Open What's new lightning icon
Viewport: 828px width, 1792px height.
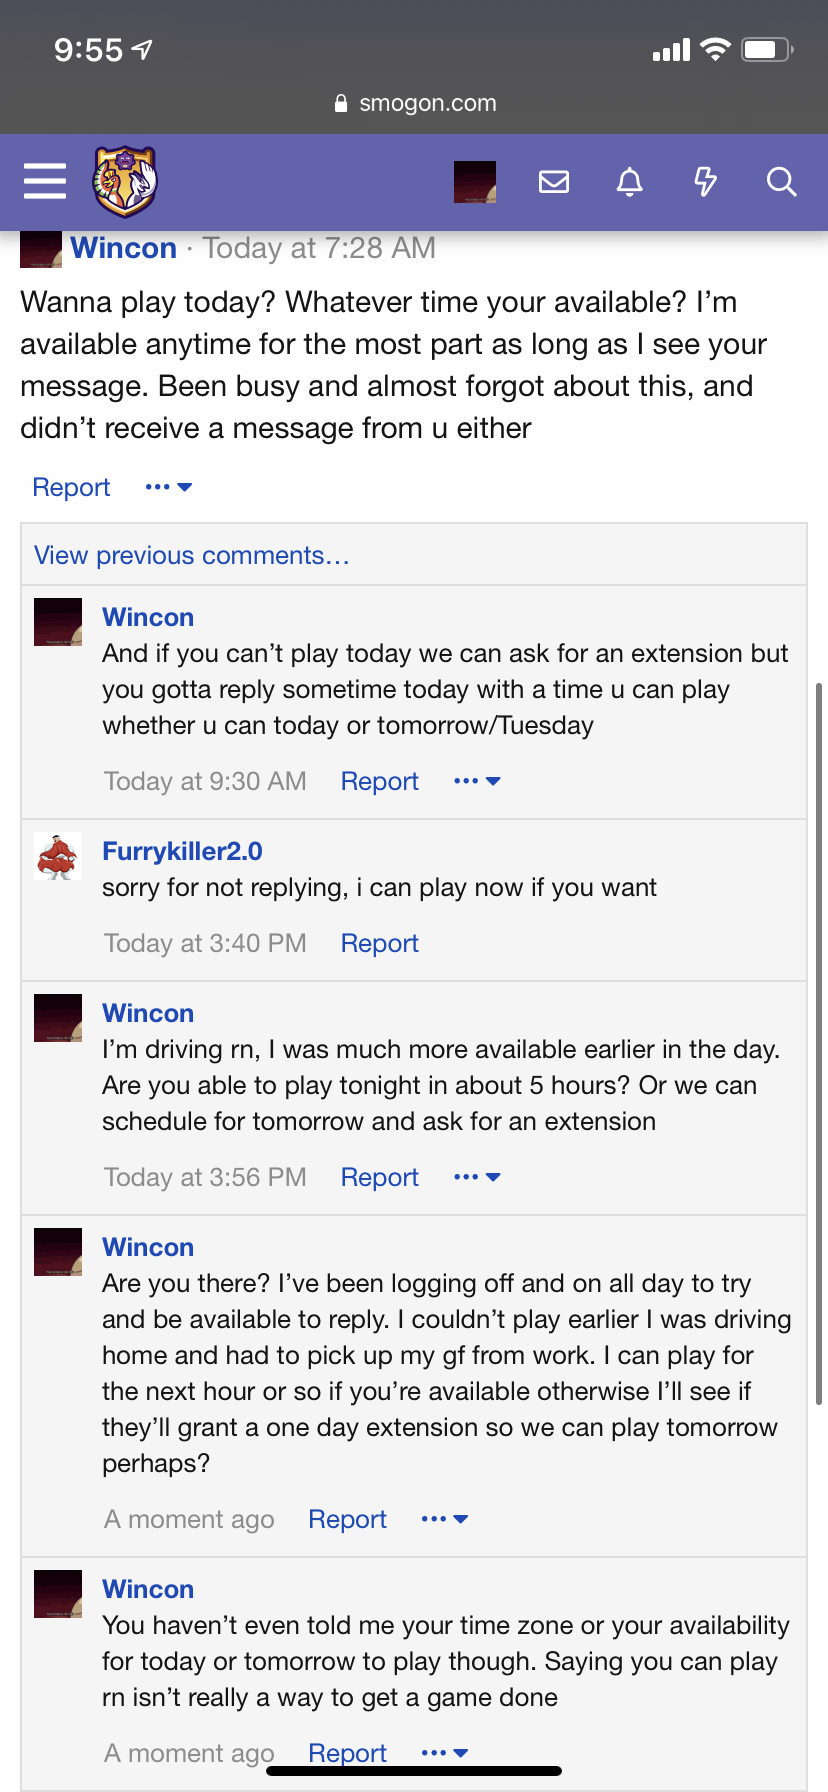tap(705, 182)
